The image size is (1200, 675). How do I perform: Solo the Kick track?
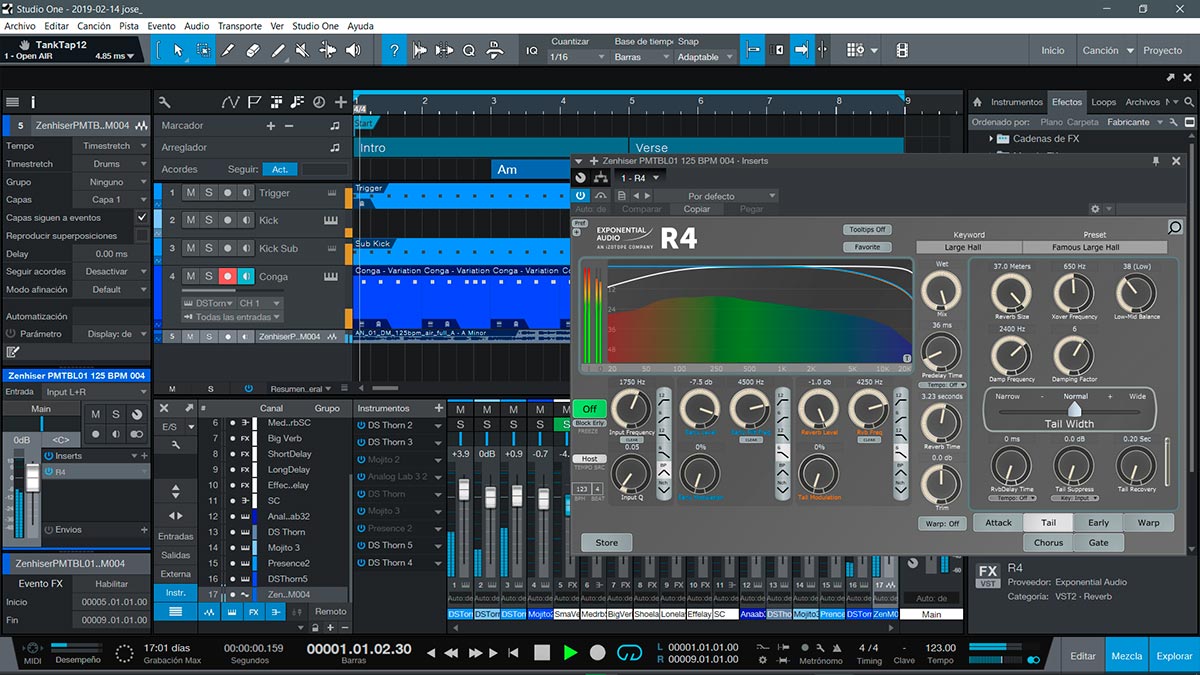(x=209, y=220)
